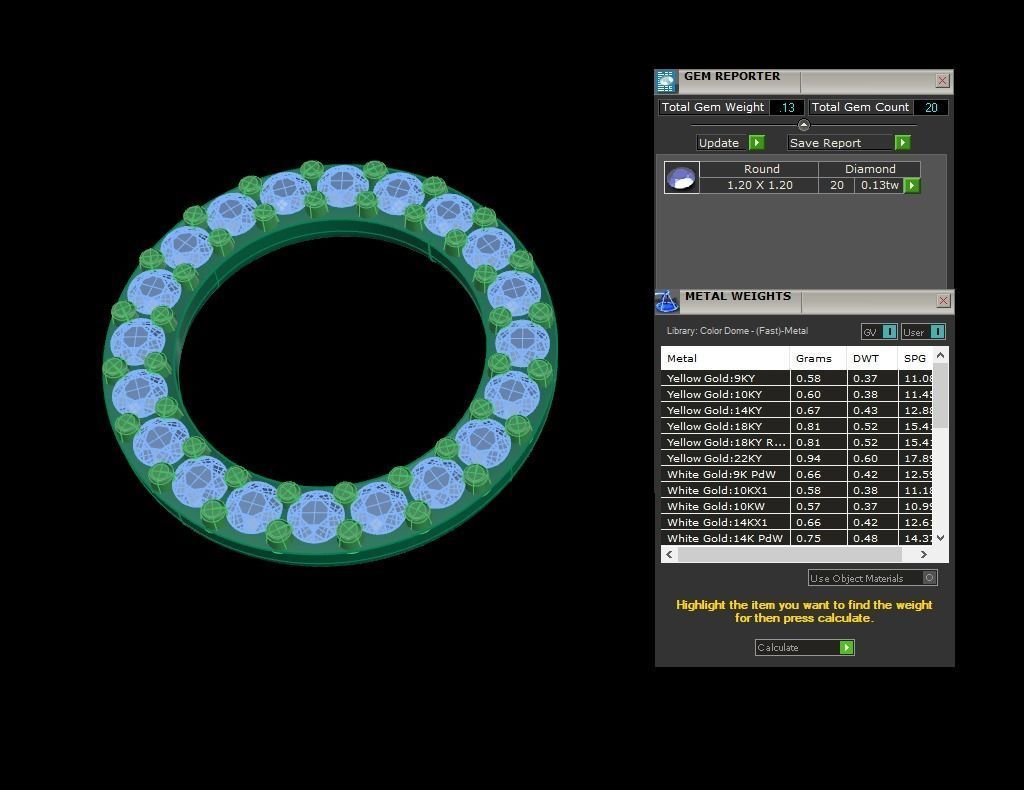The height and width of the screenshot is (790, 1024).
Task: Select the Yellow Gold:10KY row
Action: 797,394
